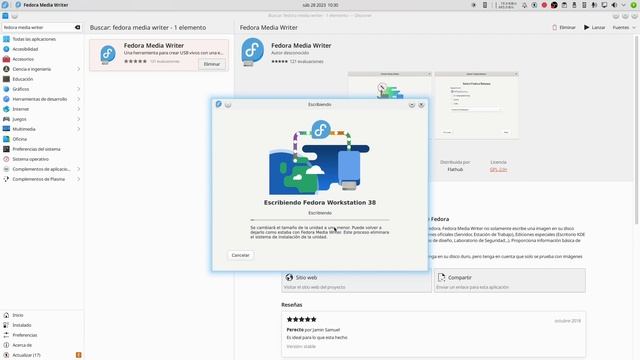Open Preferencias del sistema category icon

[x=6, y=149]
